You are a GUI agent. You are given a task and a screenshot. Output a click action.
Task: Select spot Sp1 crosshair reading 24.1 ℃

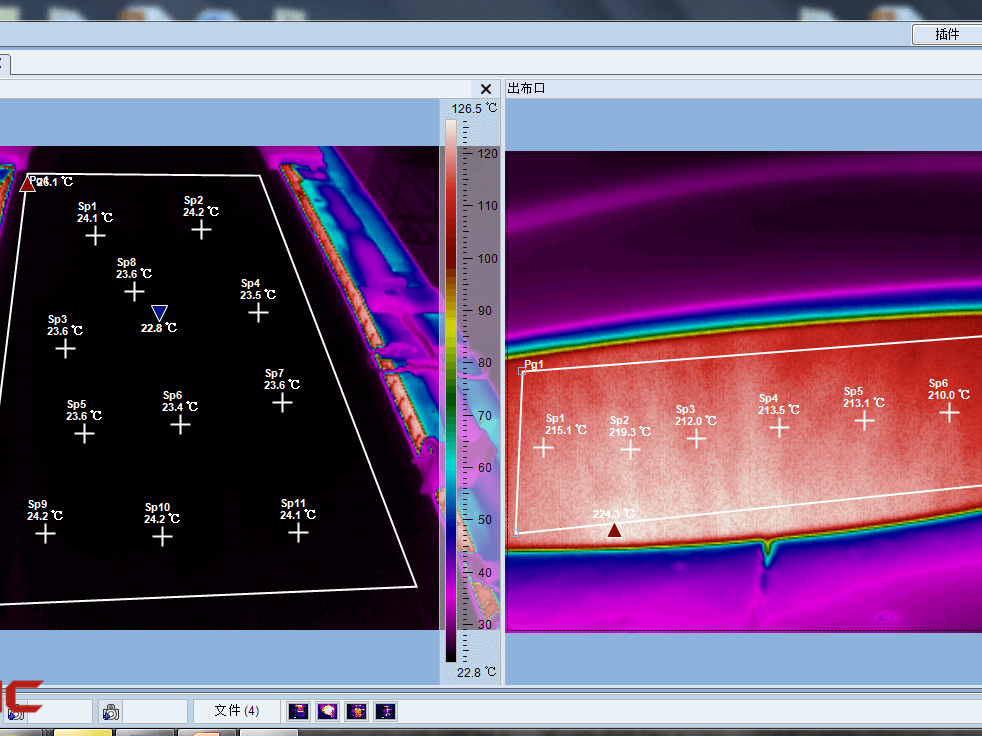click(x=95, y=236)
